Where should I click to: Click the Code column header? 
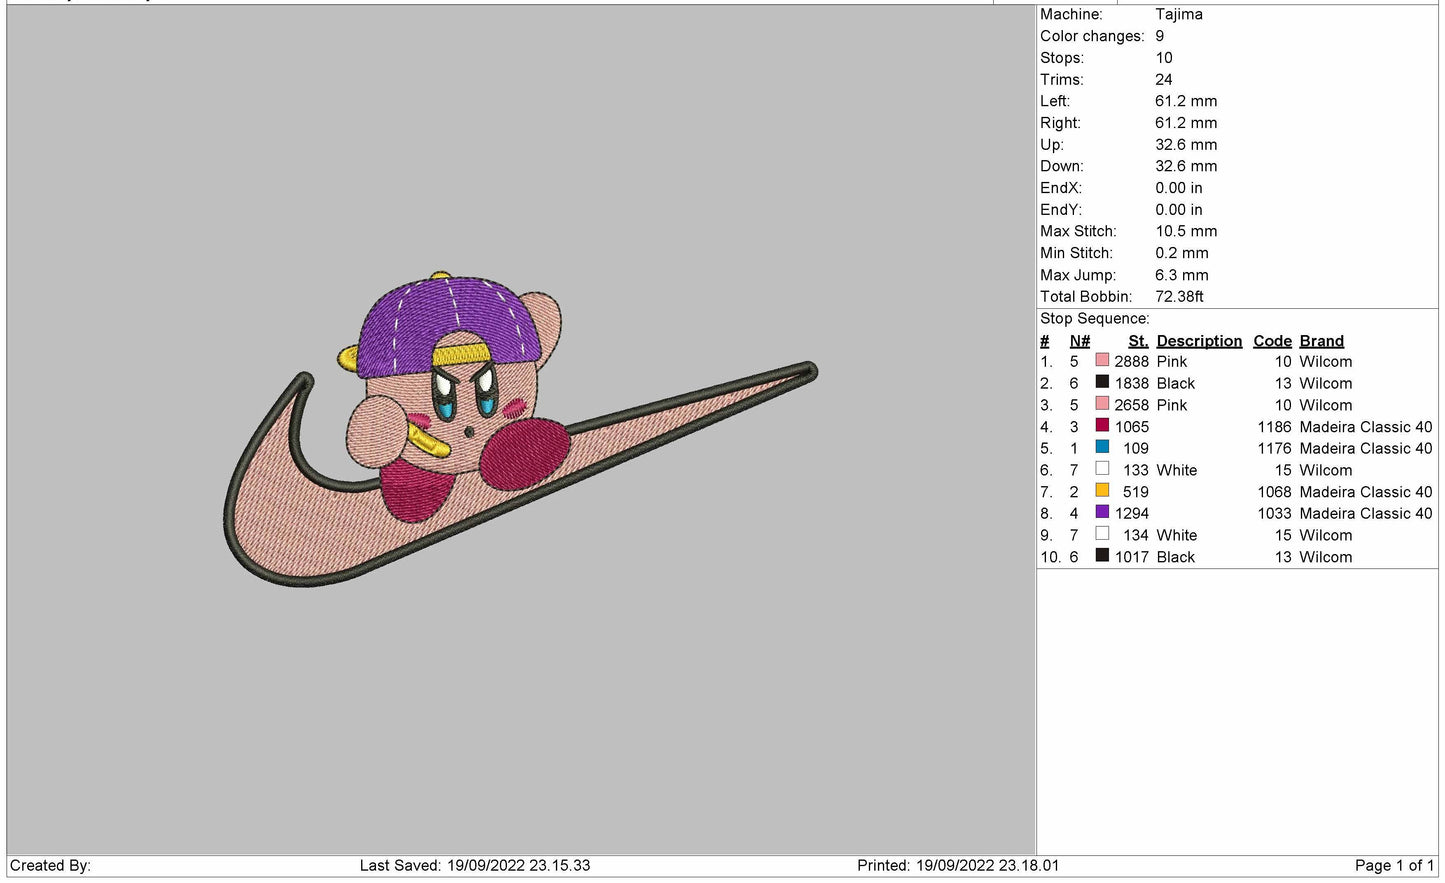point(1272,341)
